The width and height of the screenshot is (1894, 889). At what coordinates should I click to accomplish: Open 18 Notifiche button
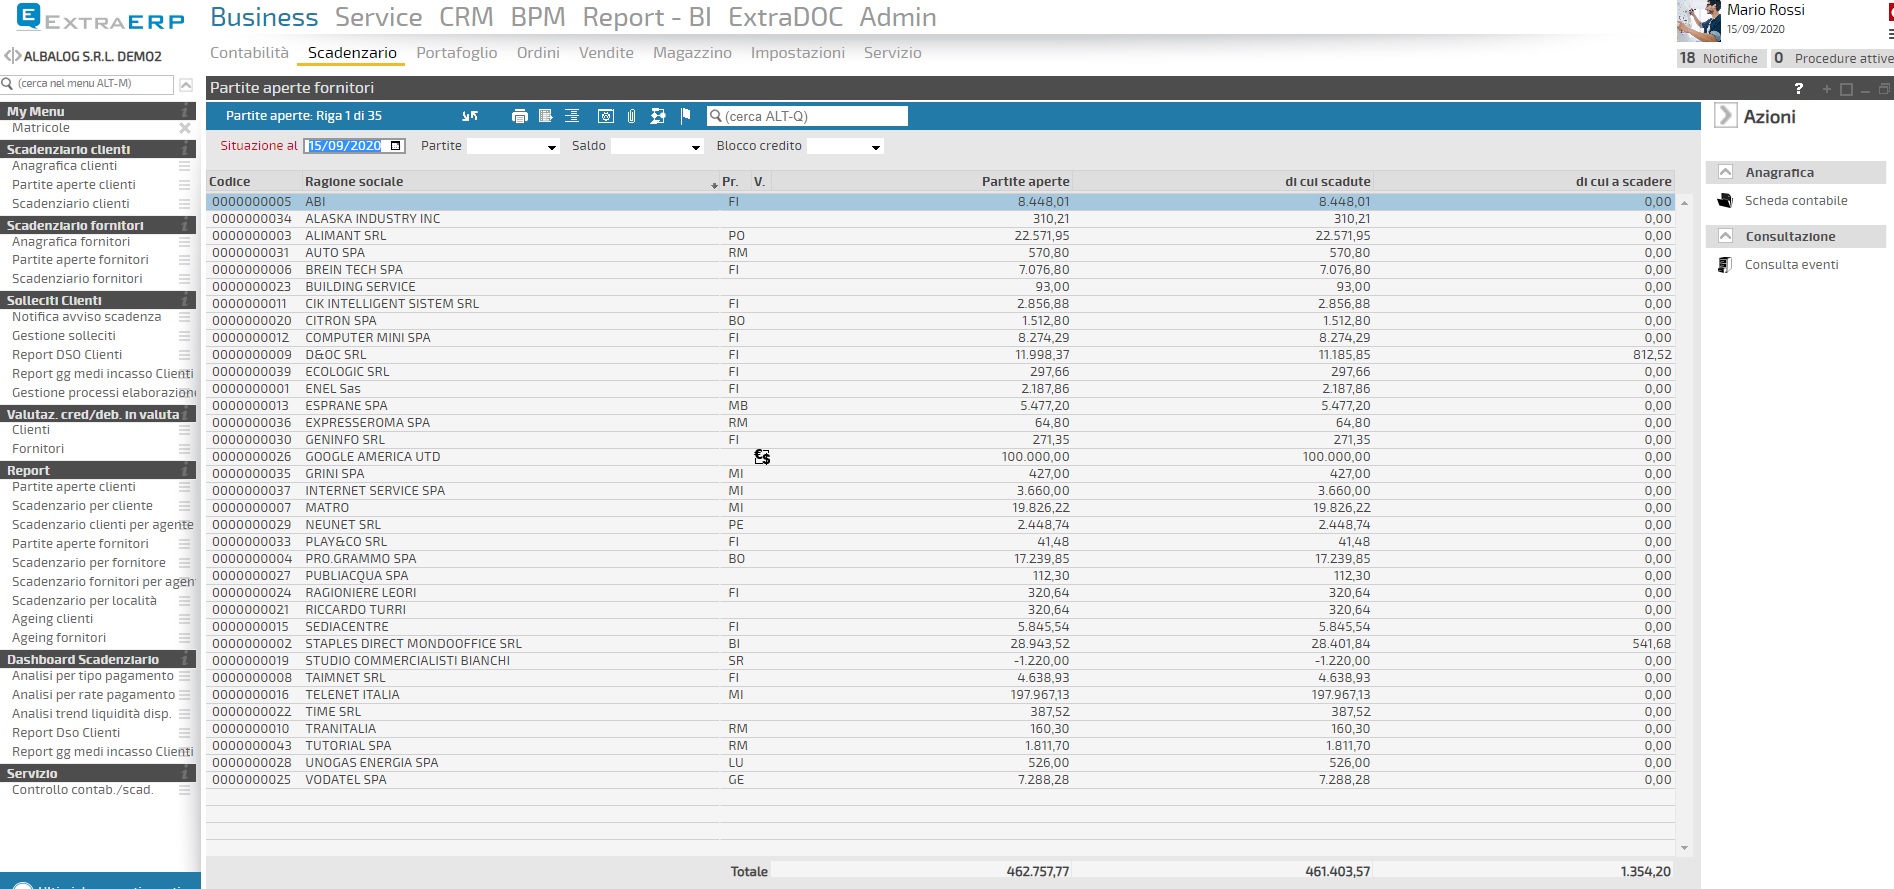coord(1719,58)
